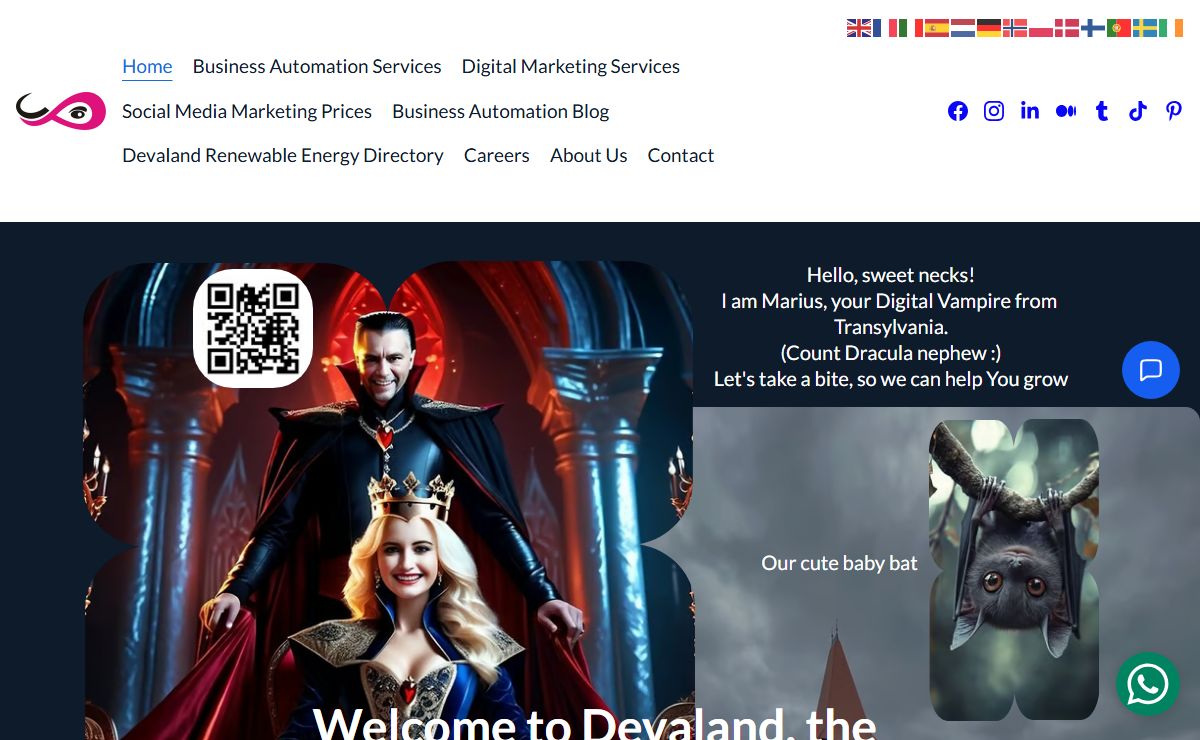Choose the Finnish flag language

1093,28
